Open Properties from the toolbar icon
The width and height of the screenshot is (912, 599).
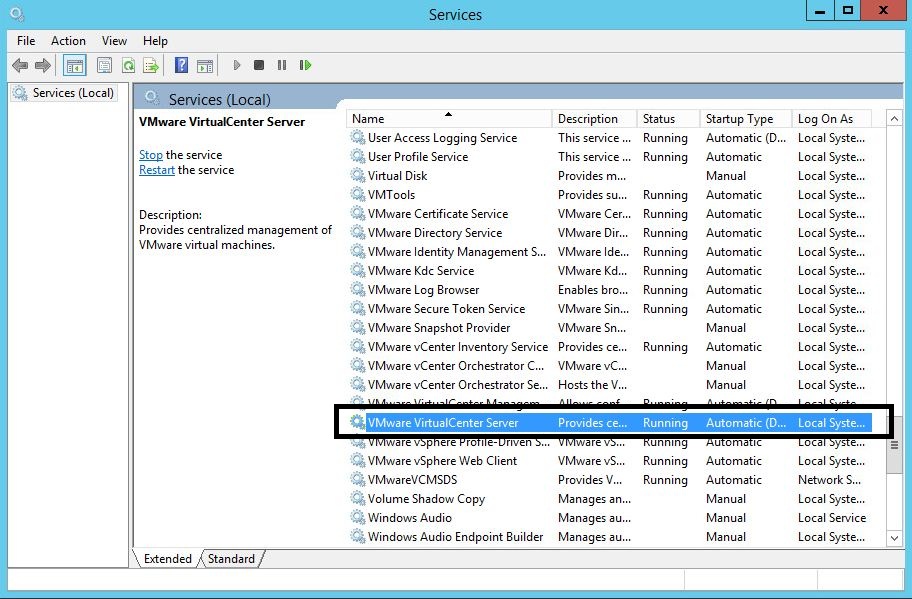[104, 66]
